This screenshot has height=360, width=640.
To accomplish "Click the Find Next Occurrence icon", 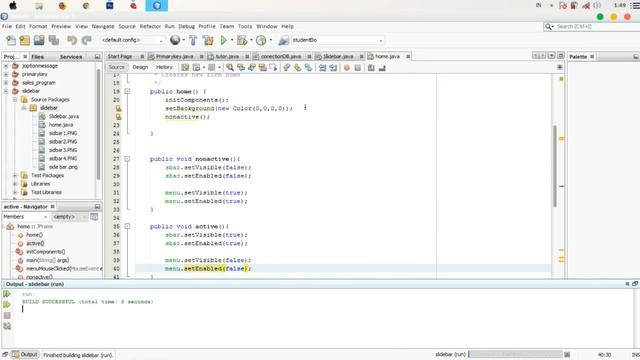I will pos(252,68).
